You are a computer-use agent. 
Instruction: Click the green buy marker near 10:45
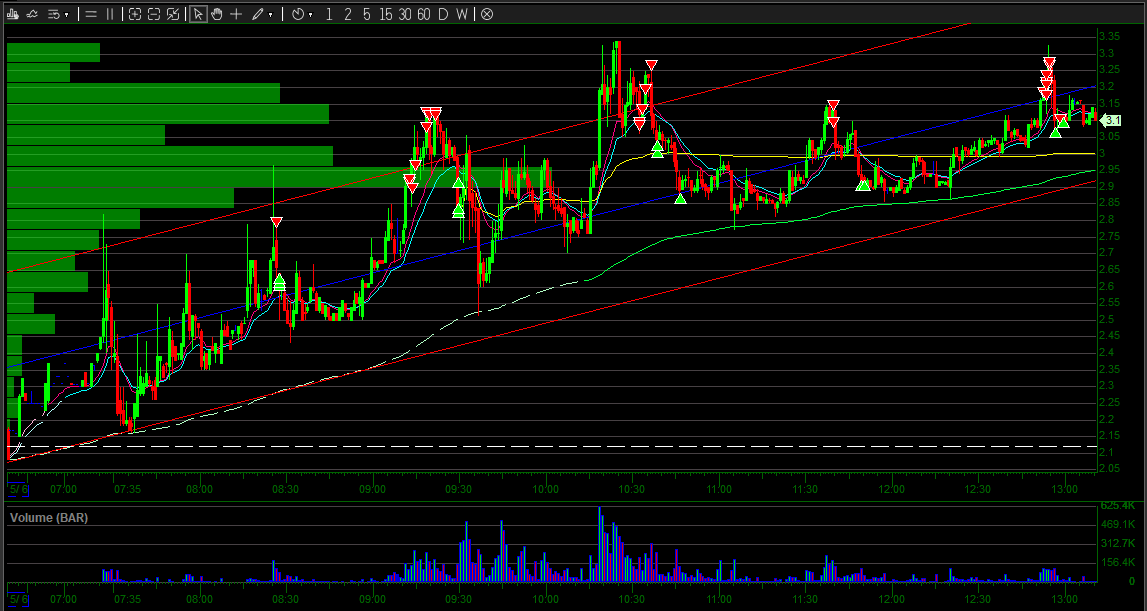click(x=680, y=198)
